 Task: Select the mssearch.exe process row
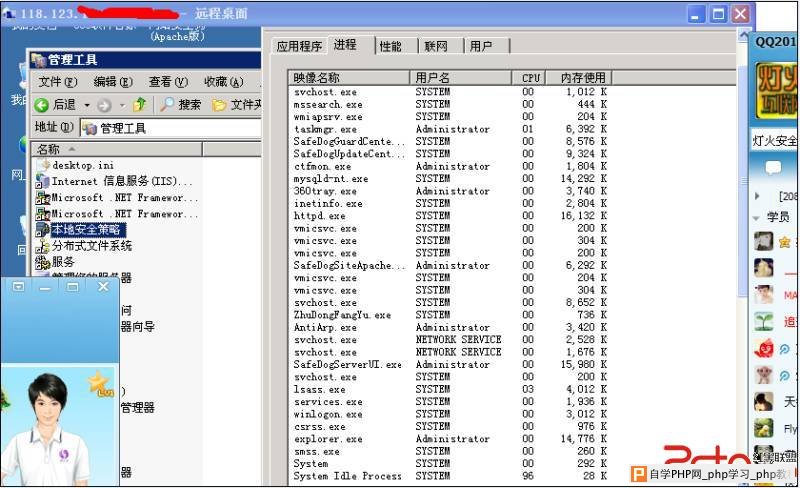[x=450, y=104]
